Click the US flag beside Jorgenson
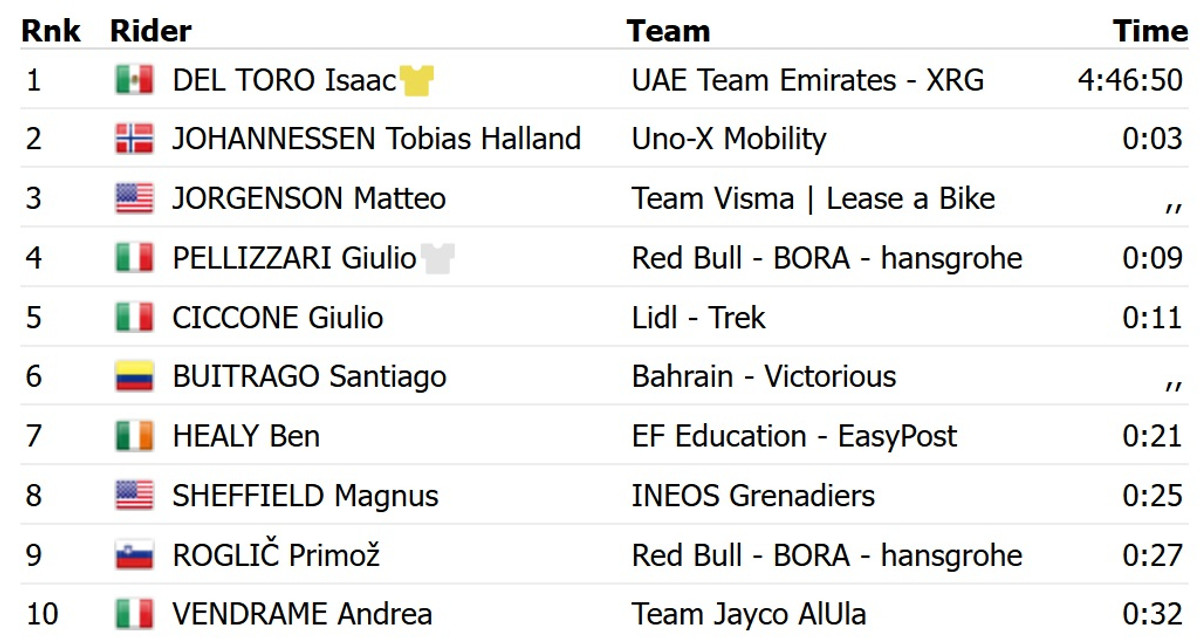 (134, 198)
